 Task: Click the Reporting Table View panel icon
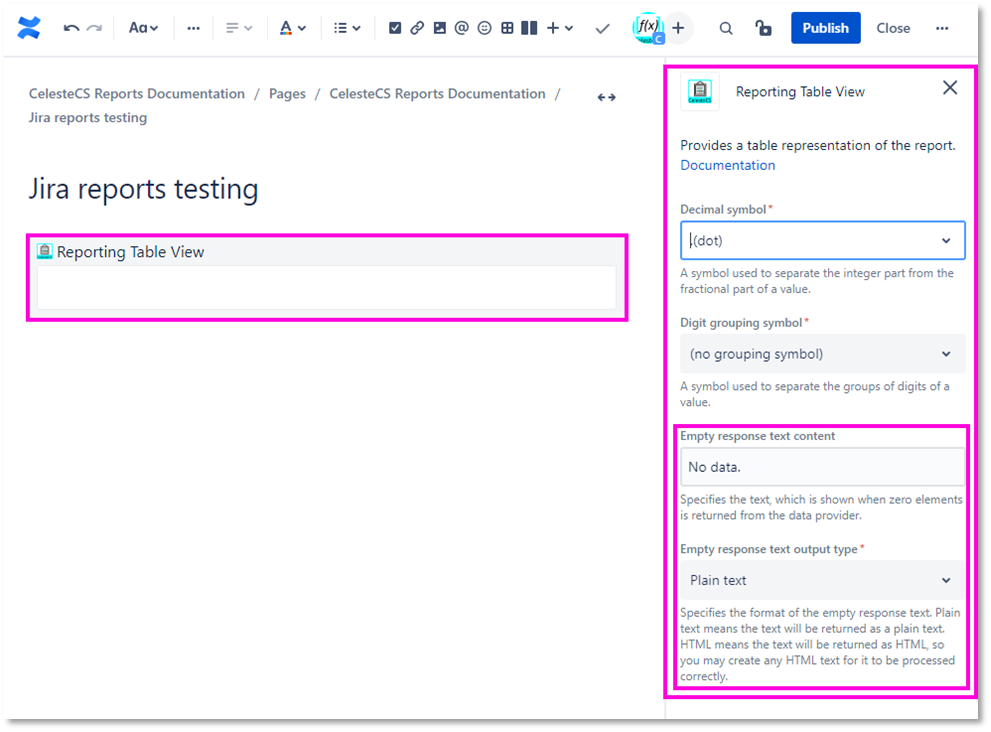700,92
